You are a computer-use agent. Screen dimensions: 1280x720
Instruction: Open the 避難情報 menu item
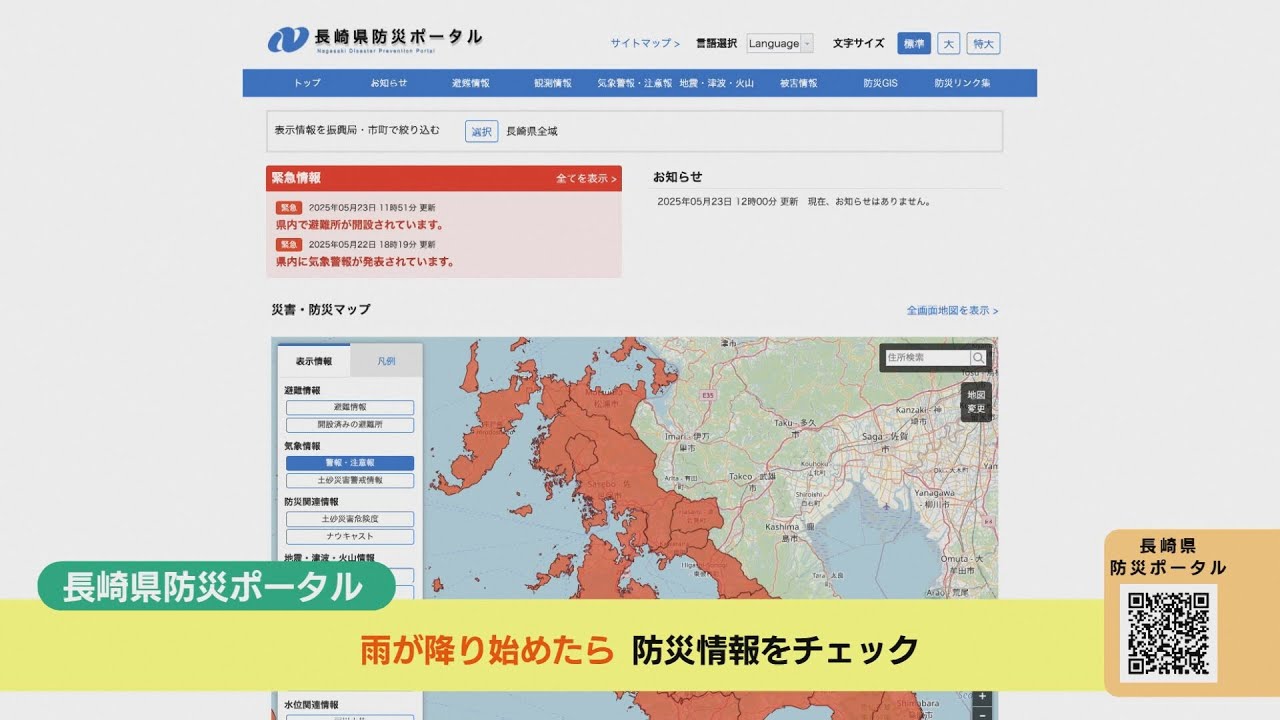[470, 83]
